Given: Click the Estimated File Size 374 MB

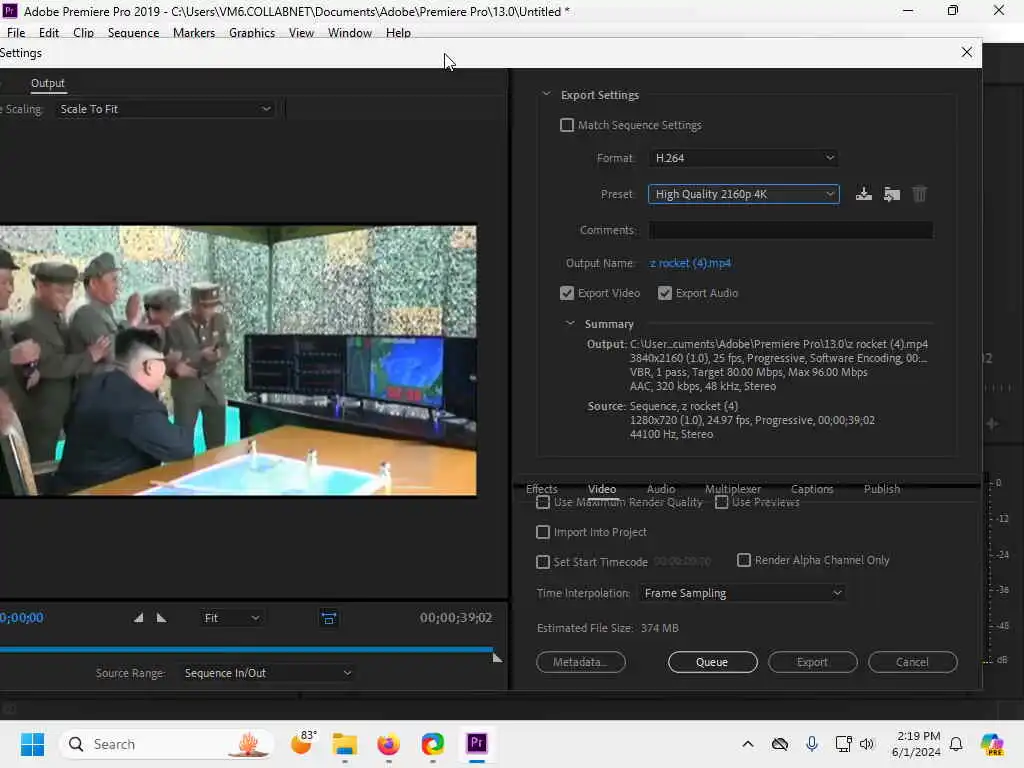Looking at the screenshot, I should pyautogui.click(x=607, y=628).
